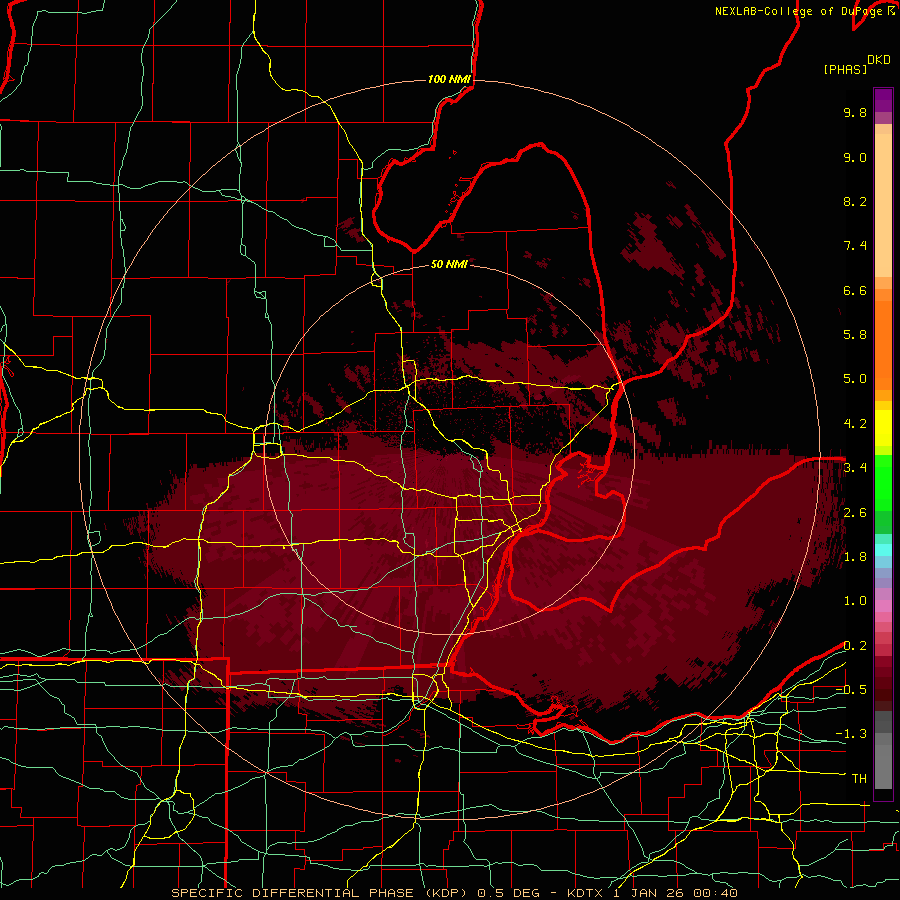Click the 7.4 scale value

click(x=855, y=246)
